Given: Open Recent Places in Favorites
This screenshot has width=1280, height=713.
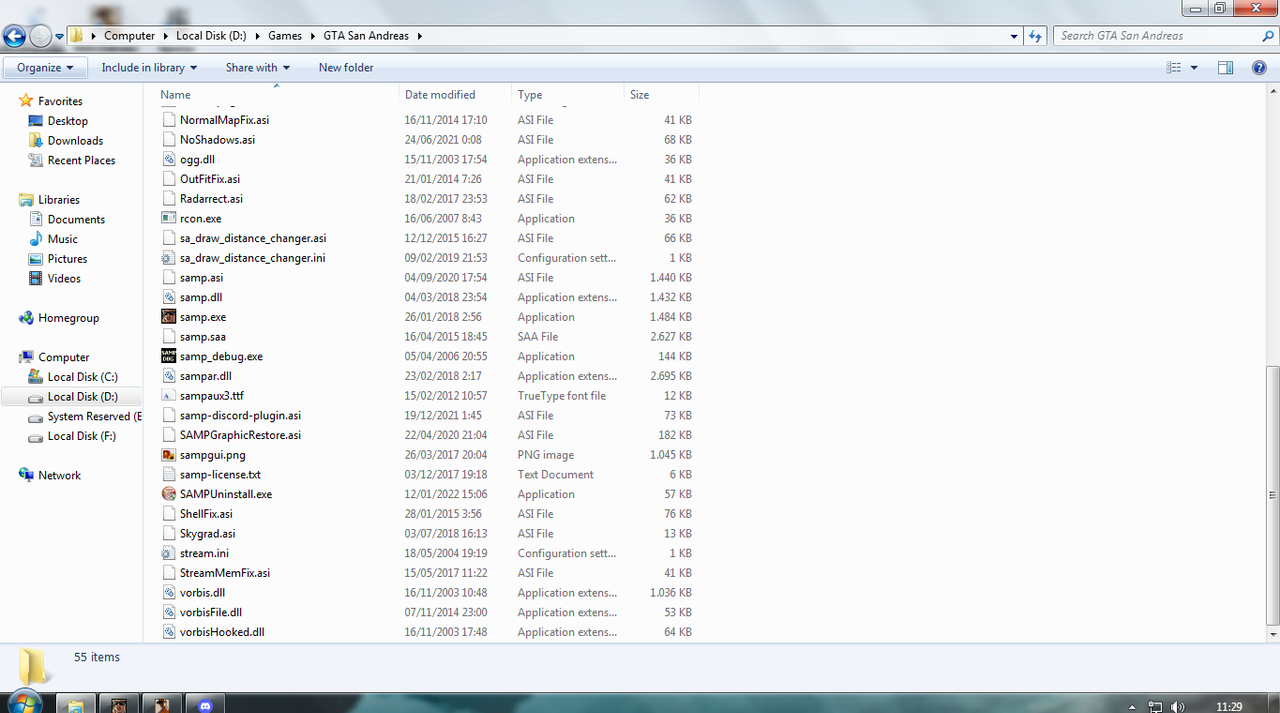Looking at the screenshot, I should coord(81,160).
